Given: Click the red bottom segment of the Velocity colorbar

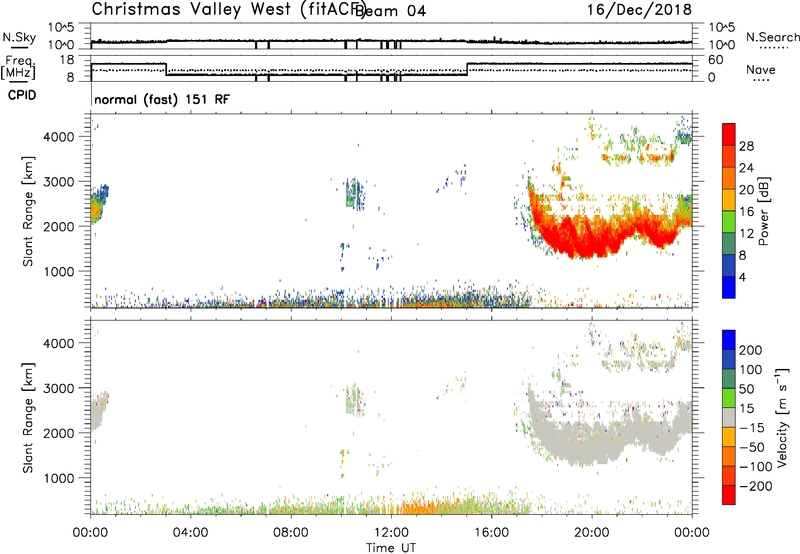Looking at the screenshot, I should [729, 495].
